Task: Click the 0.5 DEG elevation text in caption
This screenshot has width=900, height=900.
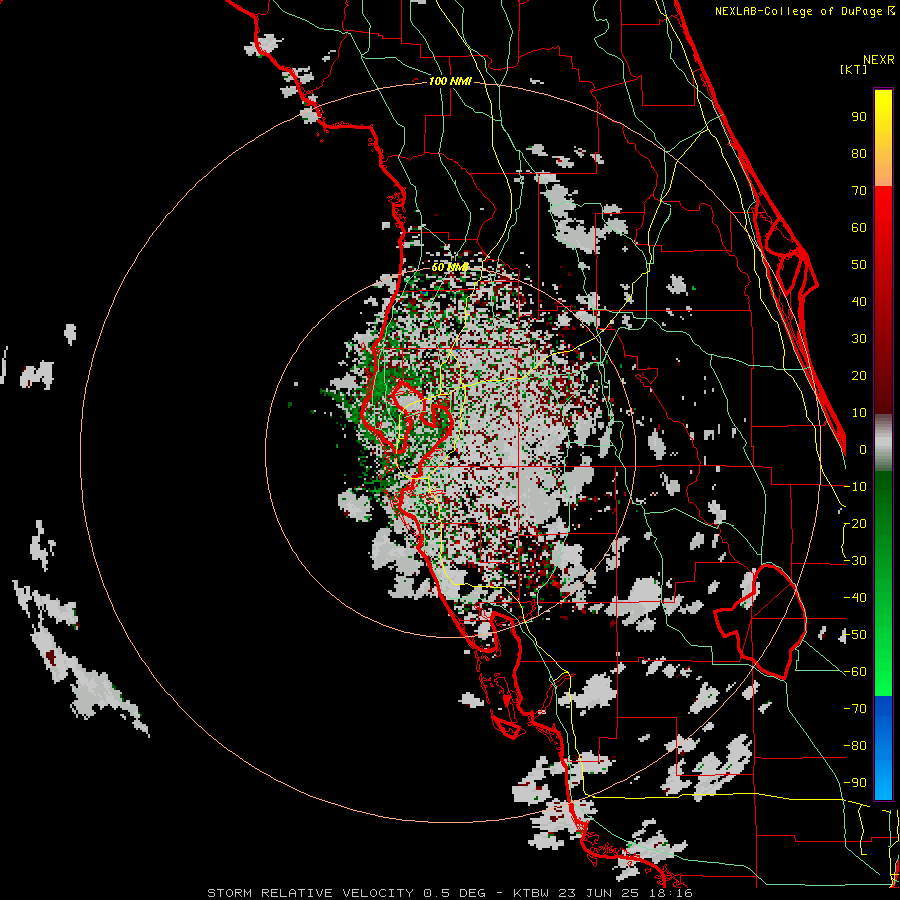Action: click(x=455, y=893)
